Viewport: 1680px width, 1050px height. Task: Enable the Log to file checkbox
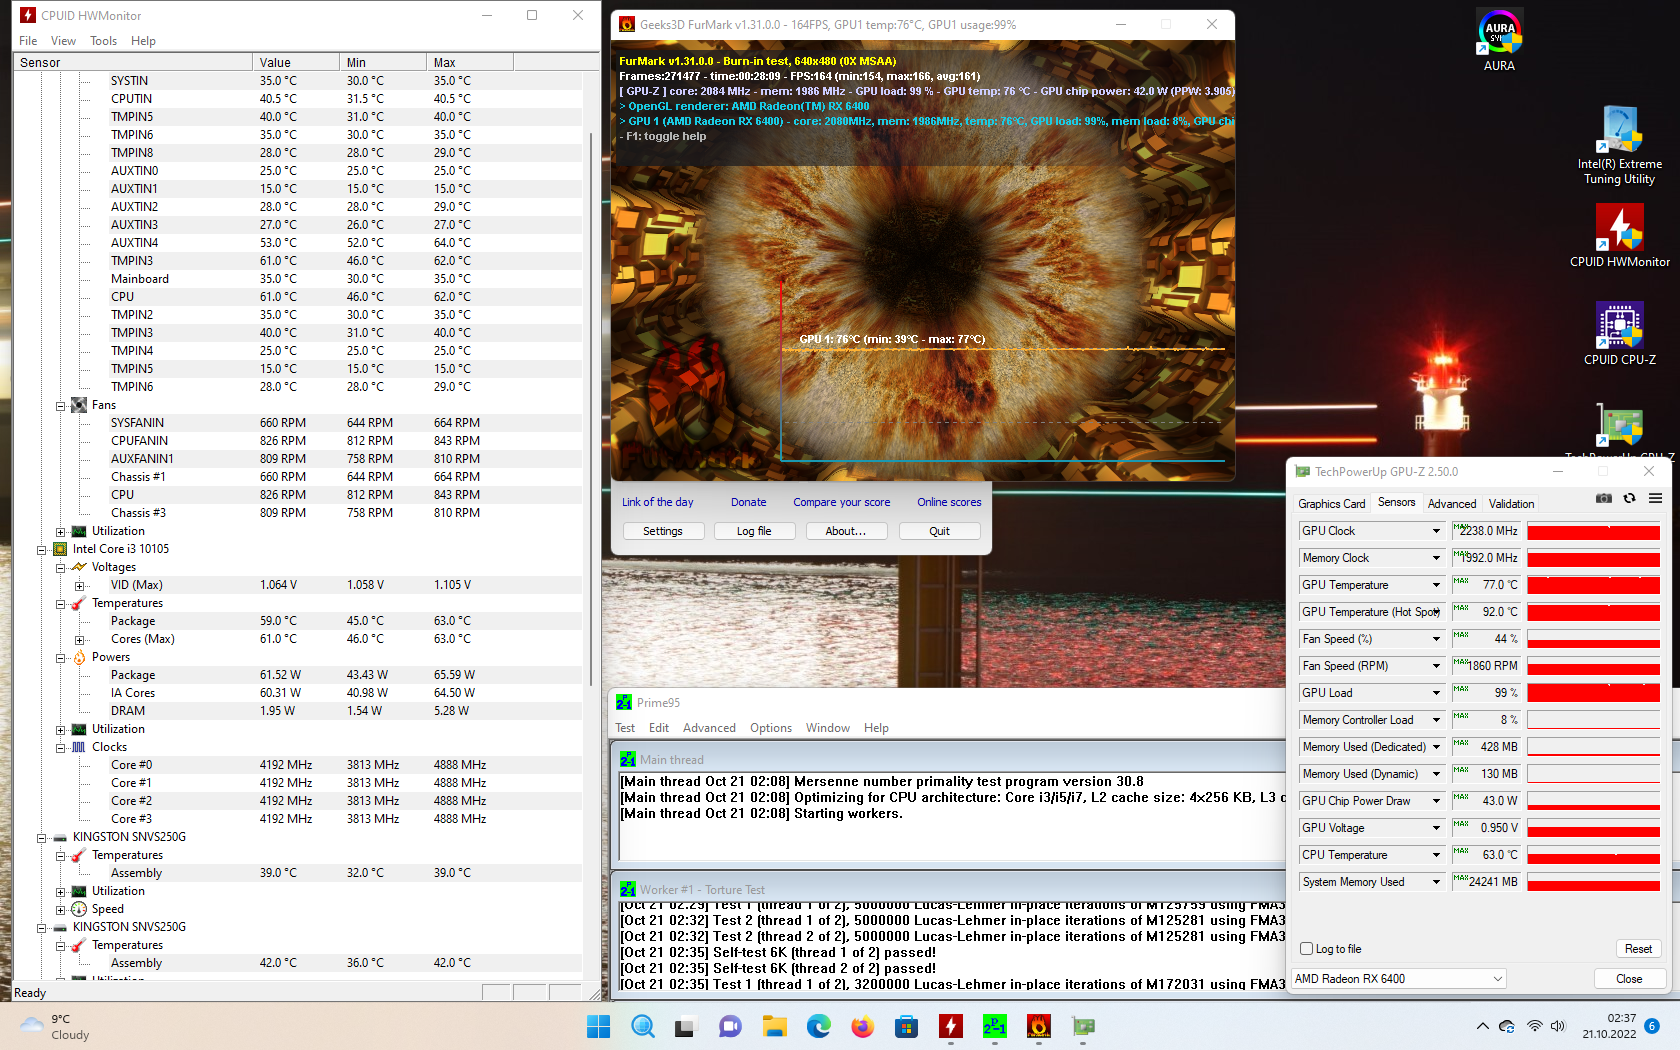pyautogui.click(x=1306, y=949)
